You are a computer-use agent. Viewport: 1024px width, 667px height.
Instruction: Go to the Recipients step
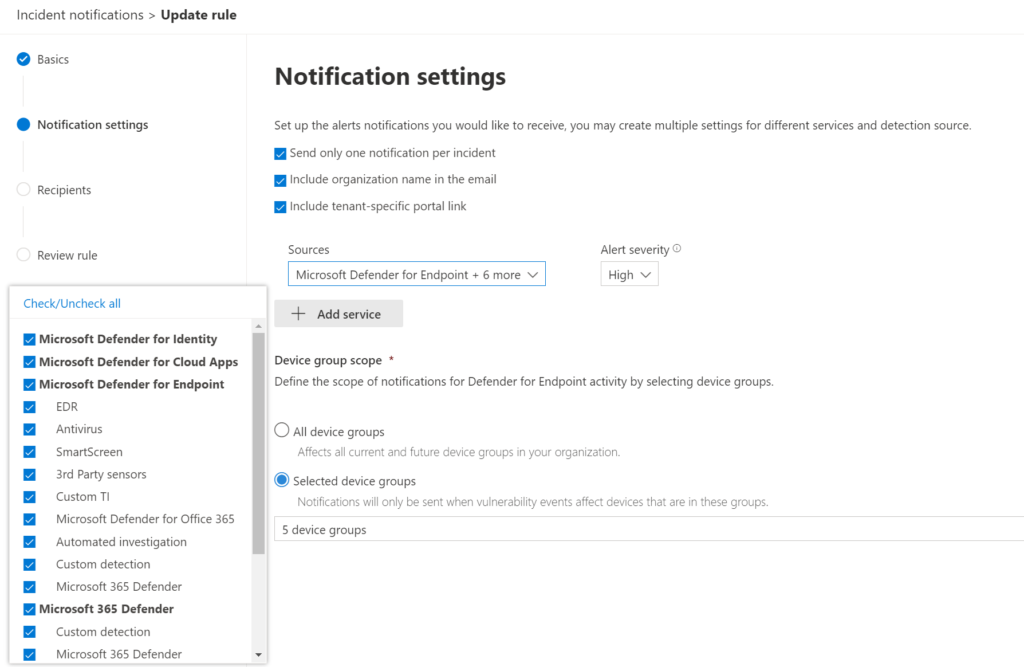point(64,190)
